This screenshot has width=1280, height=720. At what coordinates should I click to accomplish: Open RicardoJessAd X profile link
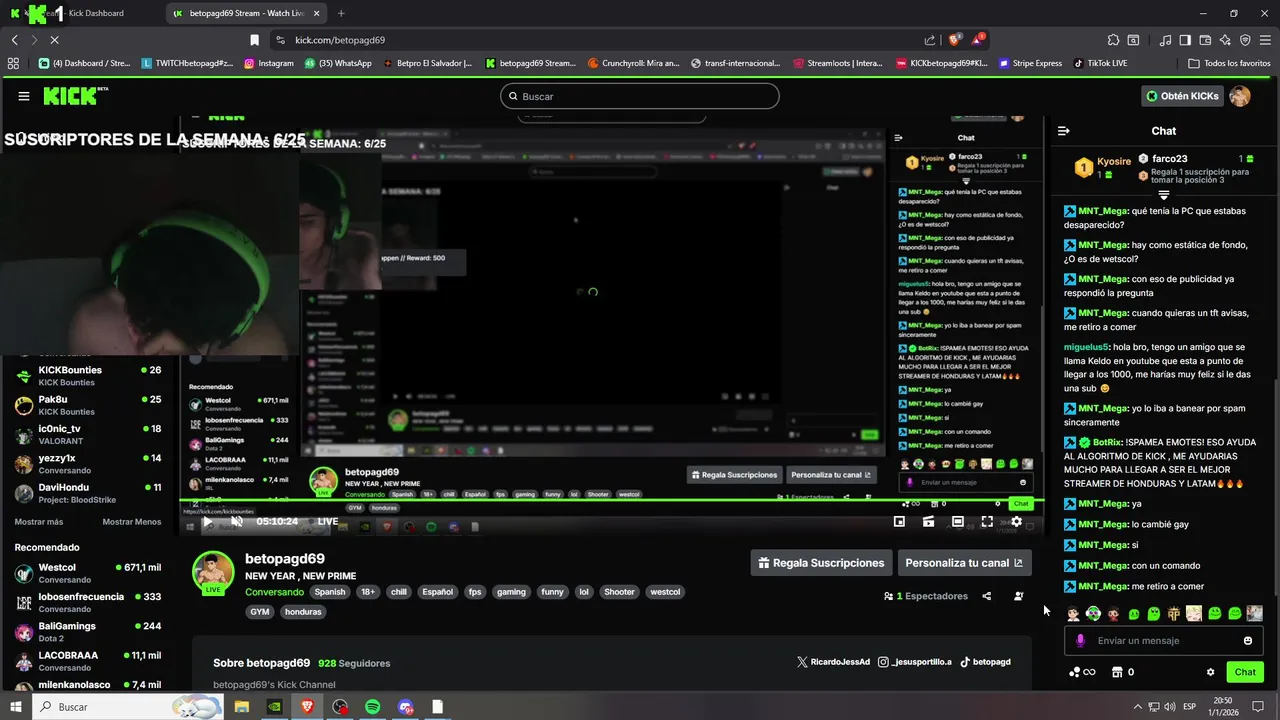click(x=834, y=662)
